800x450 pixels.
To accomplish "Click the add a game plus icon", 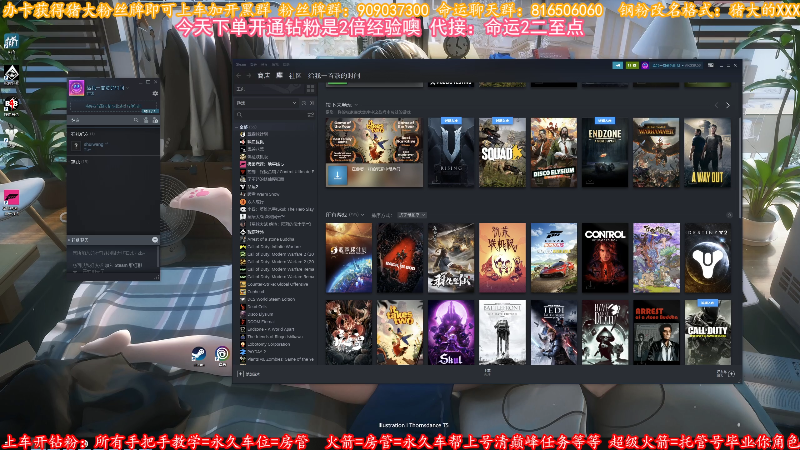I will (x=240, y=374).
